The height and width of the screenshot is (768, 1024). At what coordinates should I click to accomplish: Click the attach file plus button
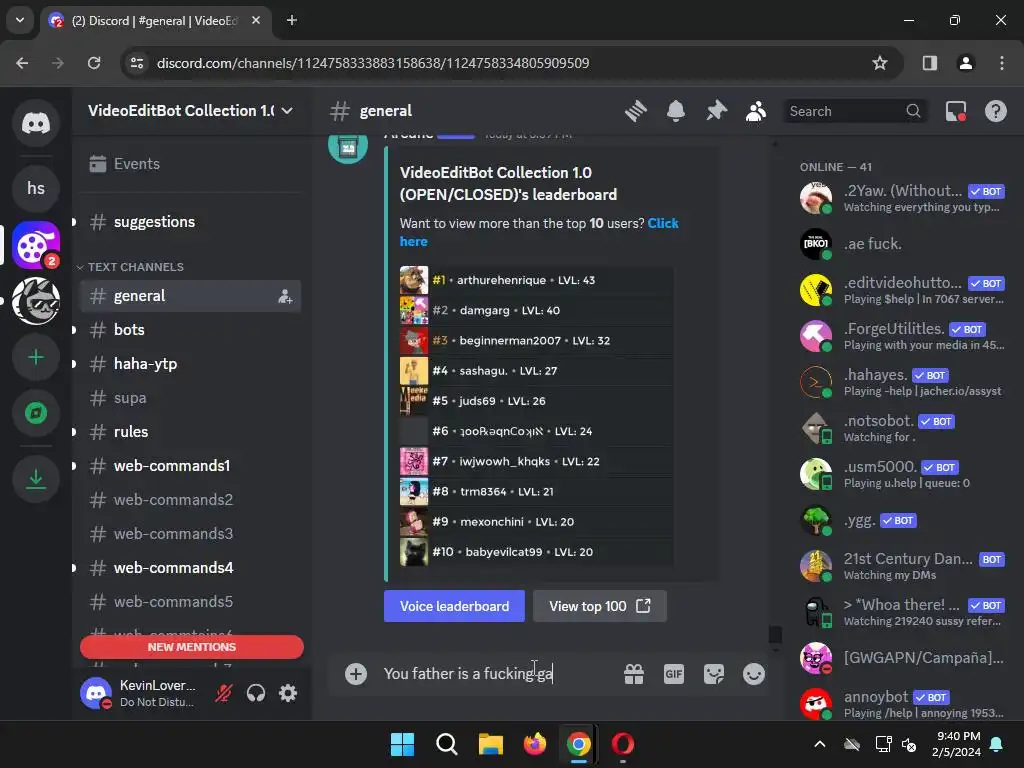tap(356, 674)
